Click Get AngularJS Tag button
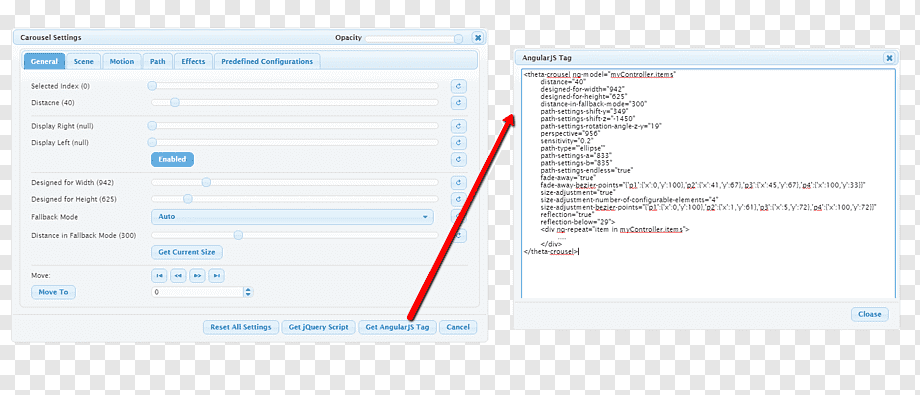This screenshot has width=920, height=395. [x=398, y=327]
